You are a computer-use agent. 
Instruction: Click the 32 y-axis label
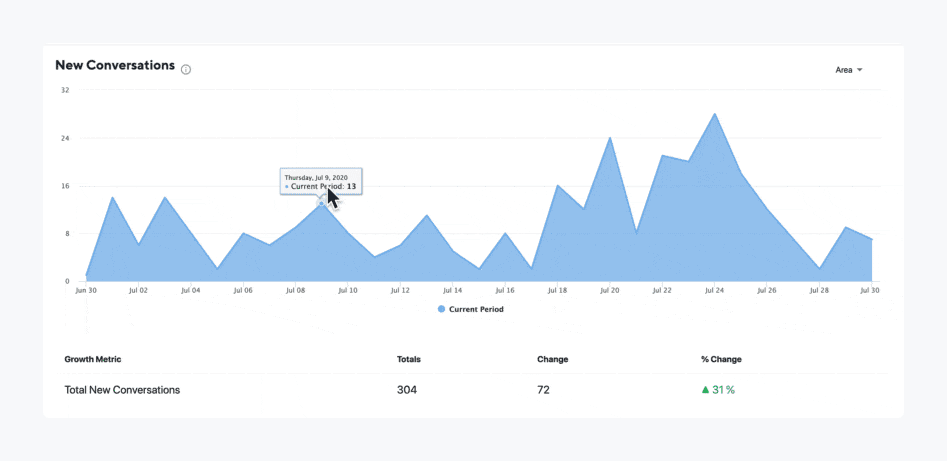[x=65, y=90]
